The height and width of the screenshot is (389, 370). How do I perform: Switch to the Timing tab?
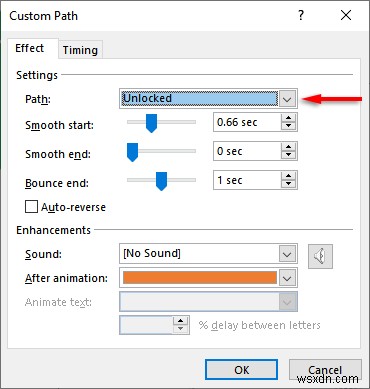click(80, 50)
